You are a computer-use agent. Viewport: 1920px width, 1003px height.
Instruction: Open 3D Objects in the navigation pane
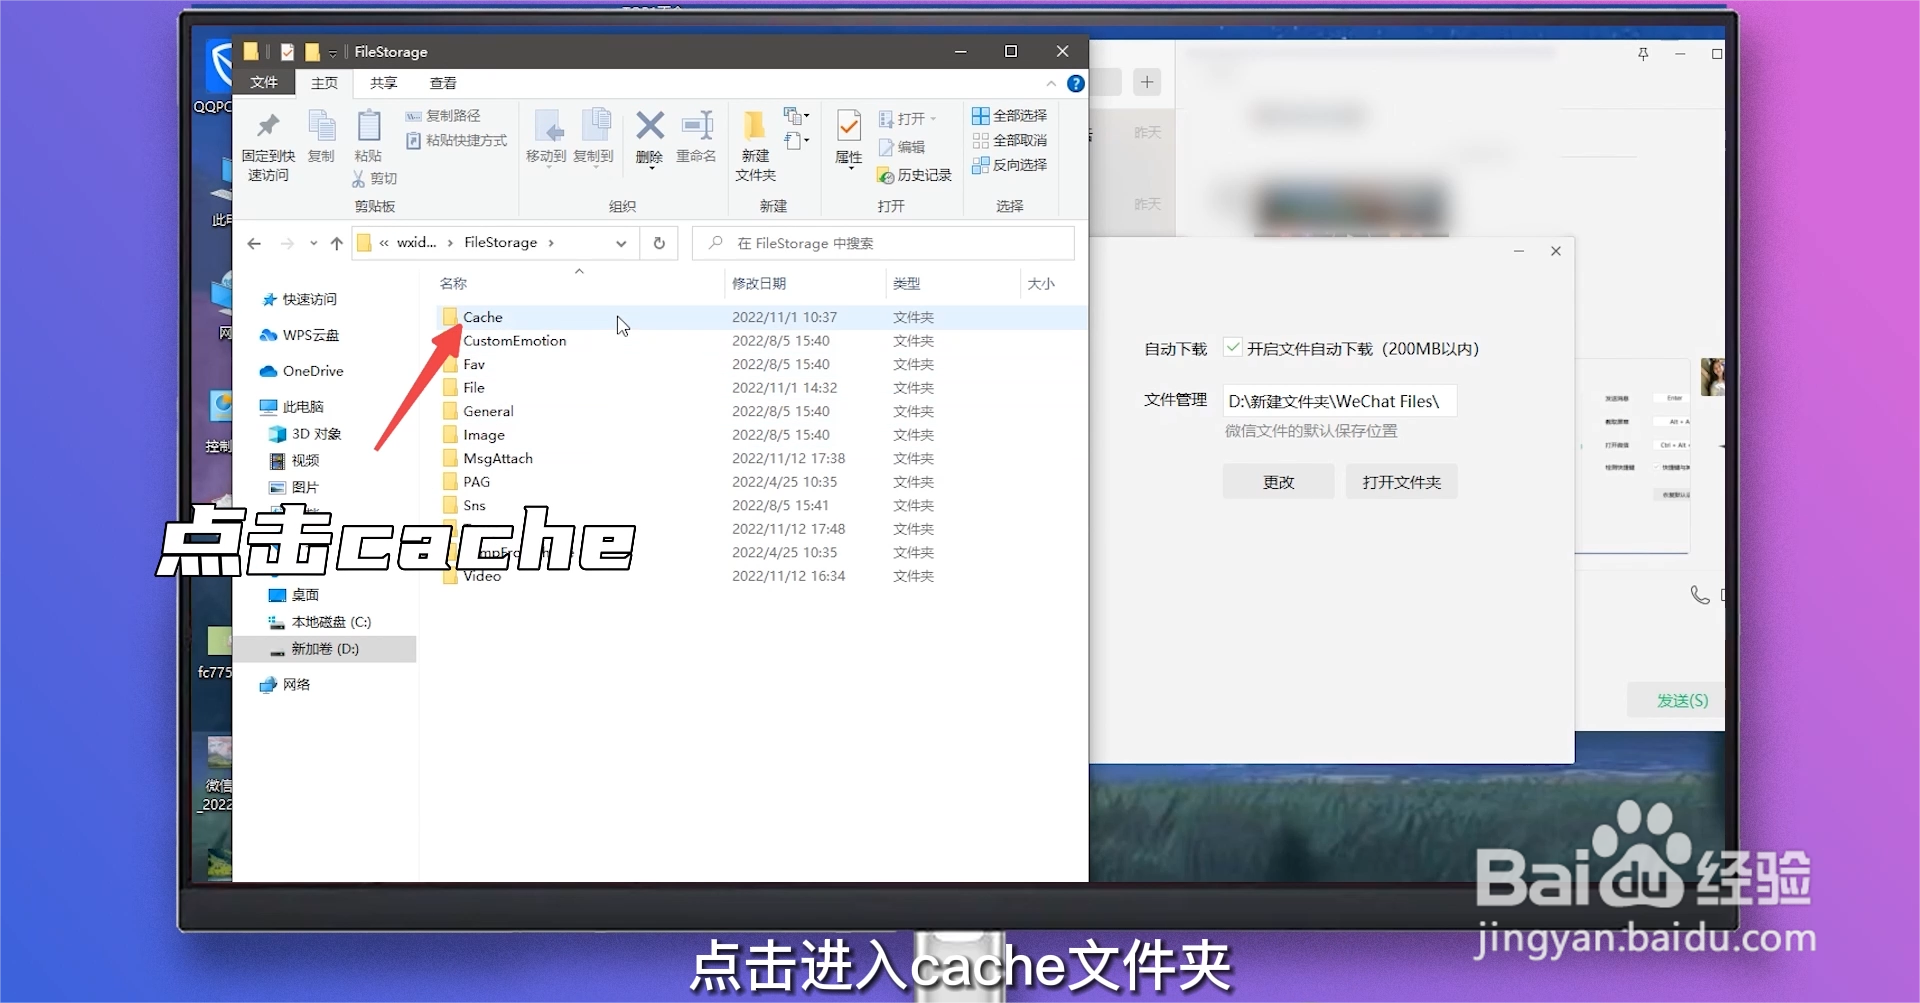[x=305, y=434]
